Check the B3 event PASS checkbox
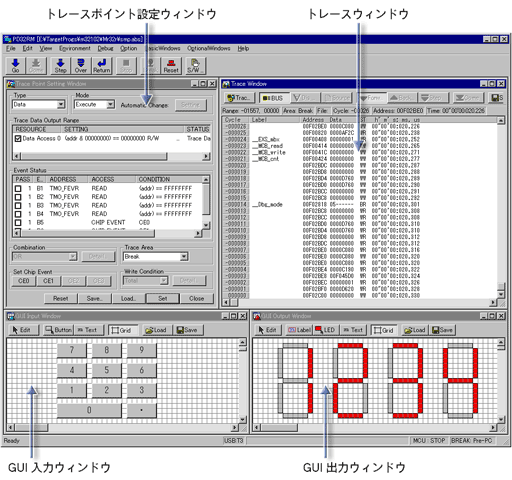This screenshot has width=512, height=480. click(x=18, y=205)
